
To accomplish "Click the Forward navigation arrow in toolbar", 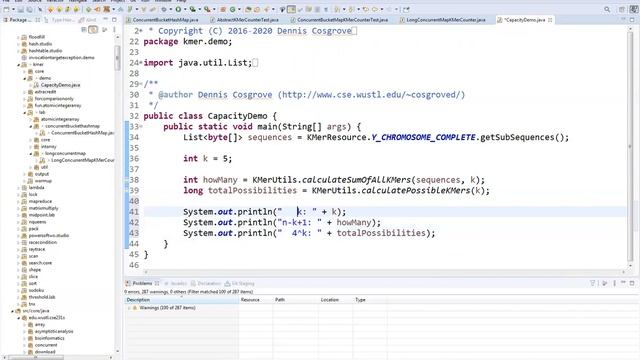I will click(389, 9).
